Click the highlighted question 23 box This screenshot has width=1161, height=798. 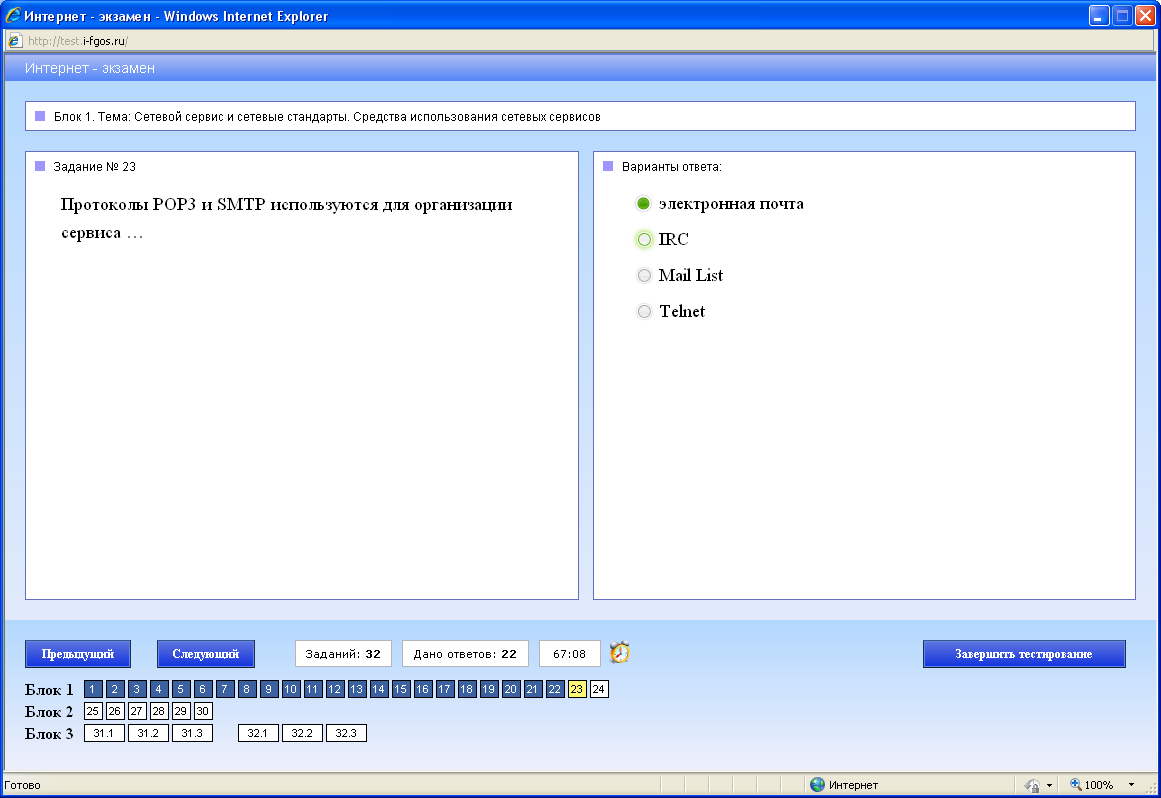coord(577,689)
